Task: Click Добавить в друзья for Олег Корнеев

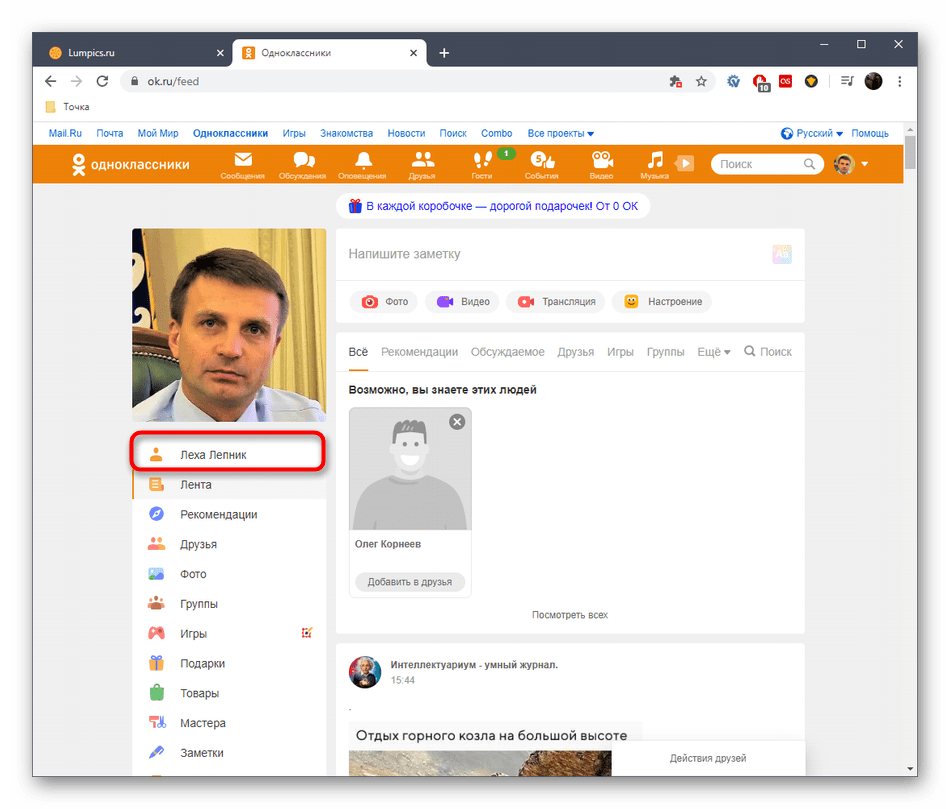Action: tap(409, 582)
